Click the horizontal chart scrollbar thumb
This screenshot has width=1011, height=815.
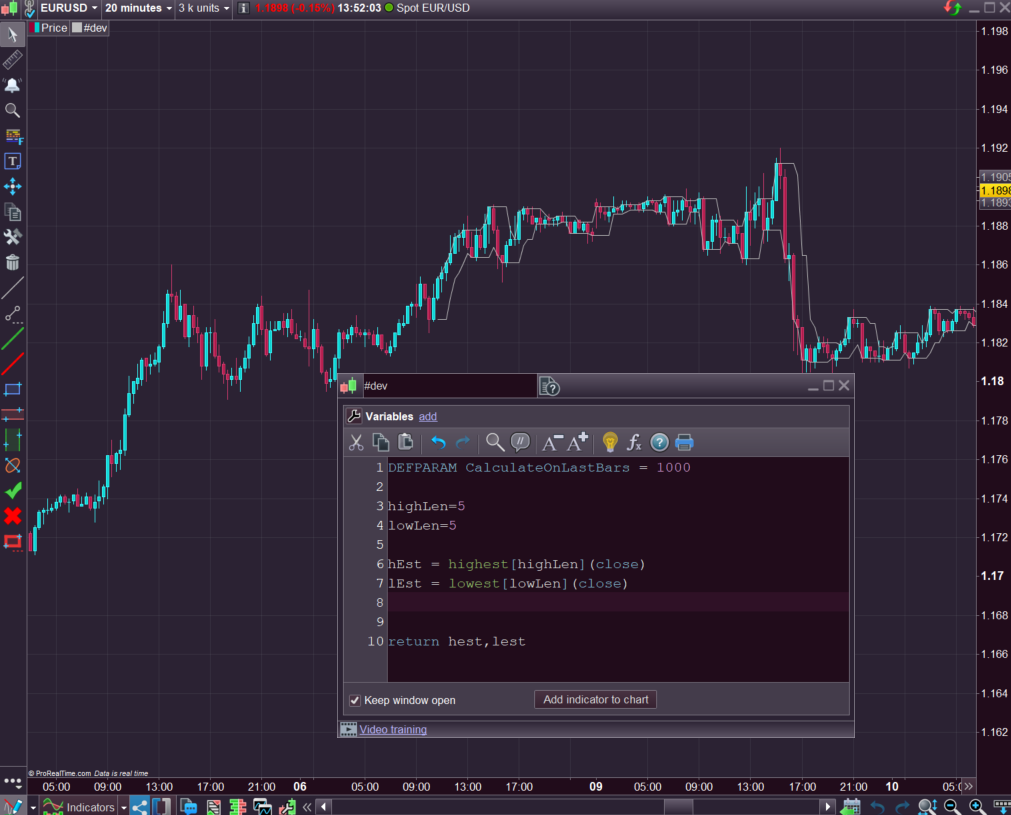[679, 807]
